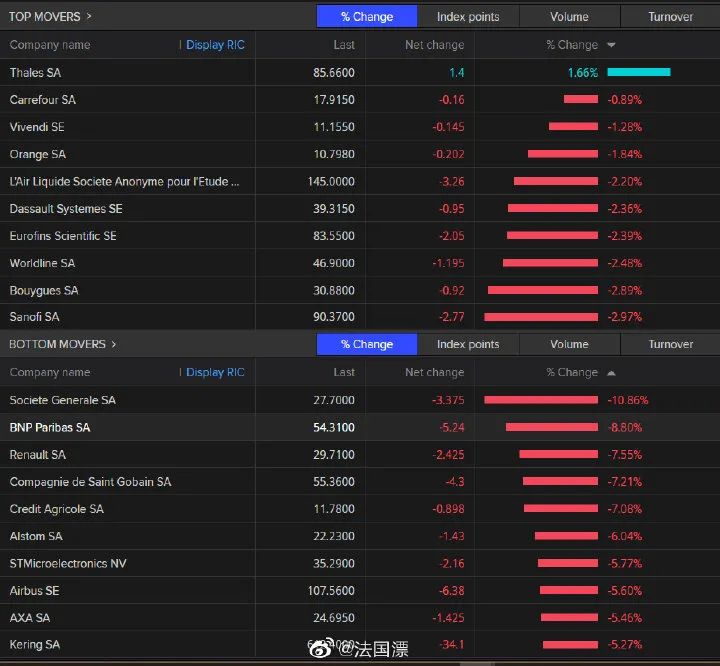The height and width of the screenshot is (666, 720).
Task: Sort Bottom Movers by the Last column header
Action: click(344, 372)
